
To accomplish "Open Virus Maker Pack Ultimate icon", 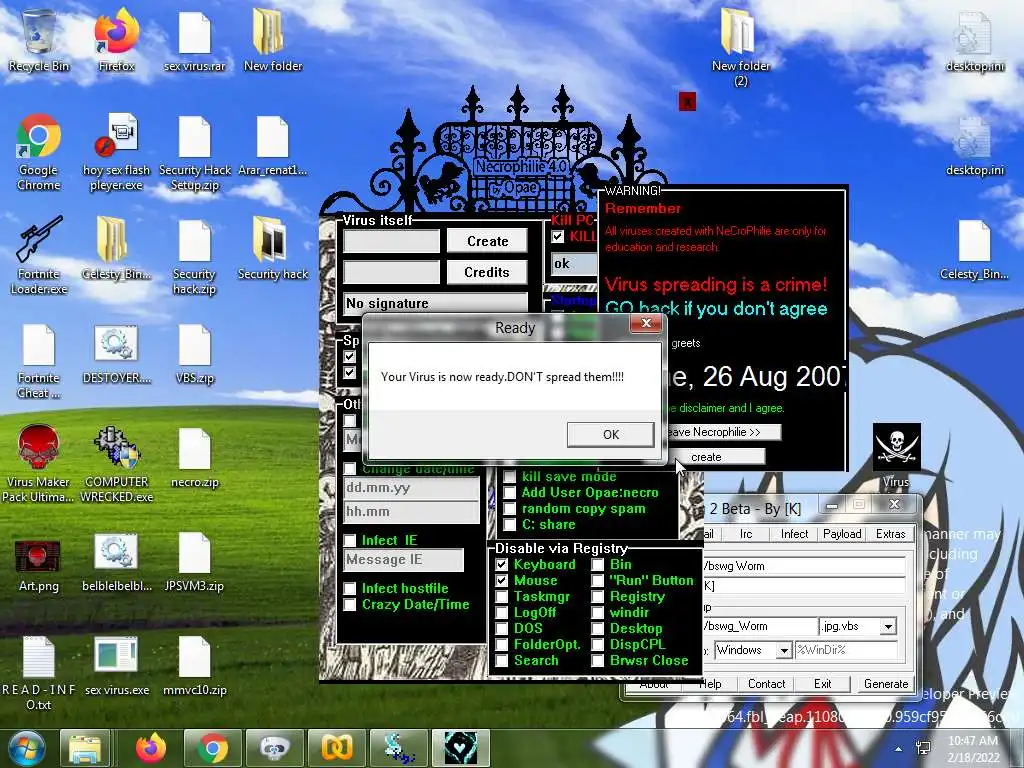I will pos(38,464).
